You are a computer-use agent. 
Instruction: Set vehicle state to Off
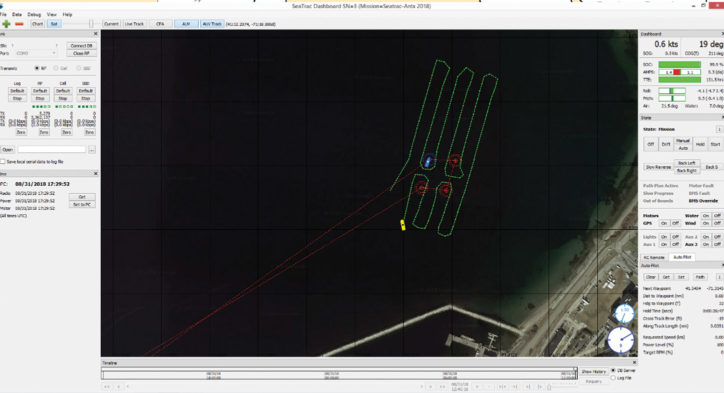click(x=651, y=144)
